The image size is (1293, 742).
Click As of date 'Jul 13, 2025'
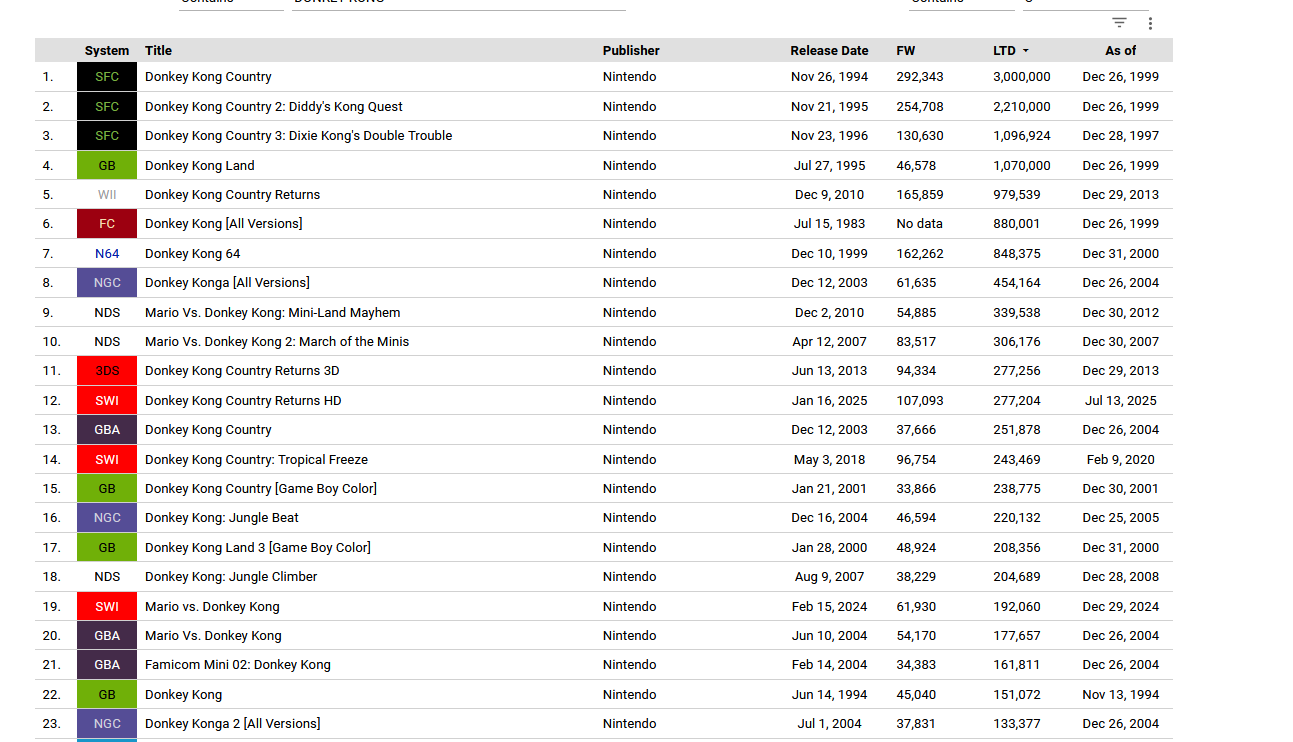click(1121, 401)
